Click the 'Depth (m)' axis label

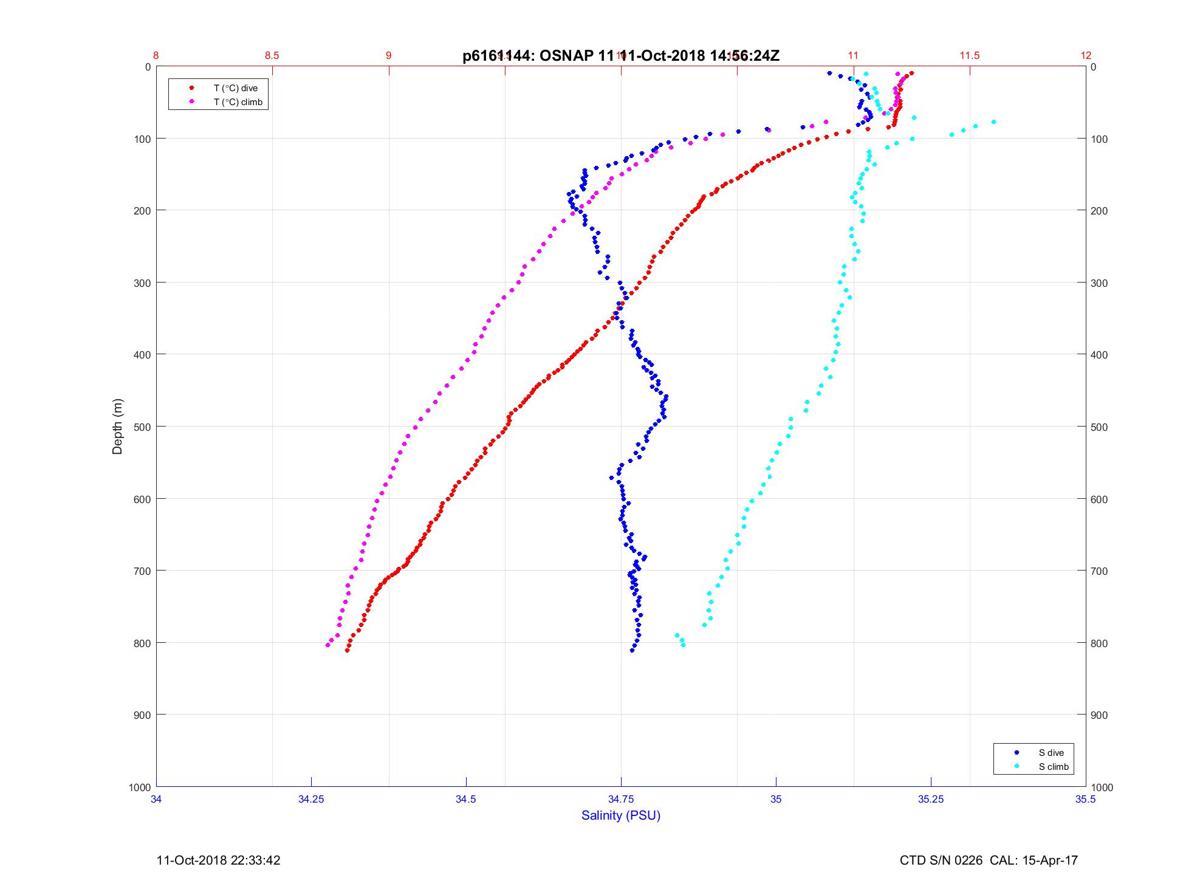[117, 426]
